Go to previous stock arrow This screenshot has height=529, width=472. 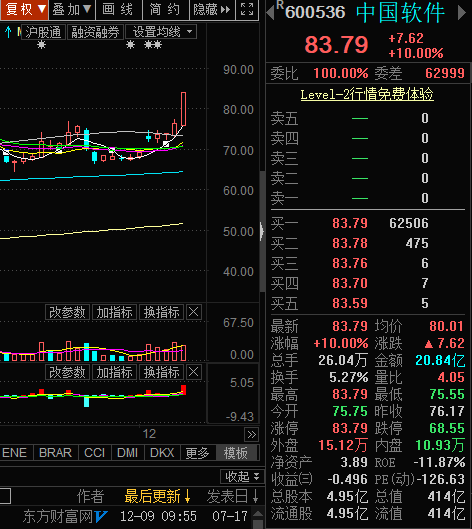[x=270, y=13]
